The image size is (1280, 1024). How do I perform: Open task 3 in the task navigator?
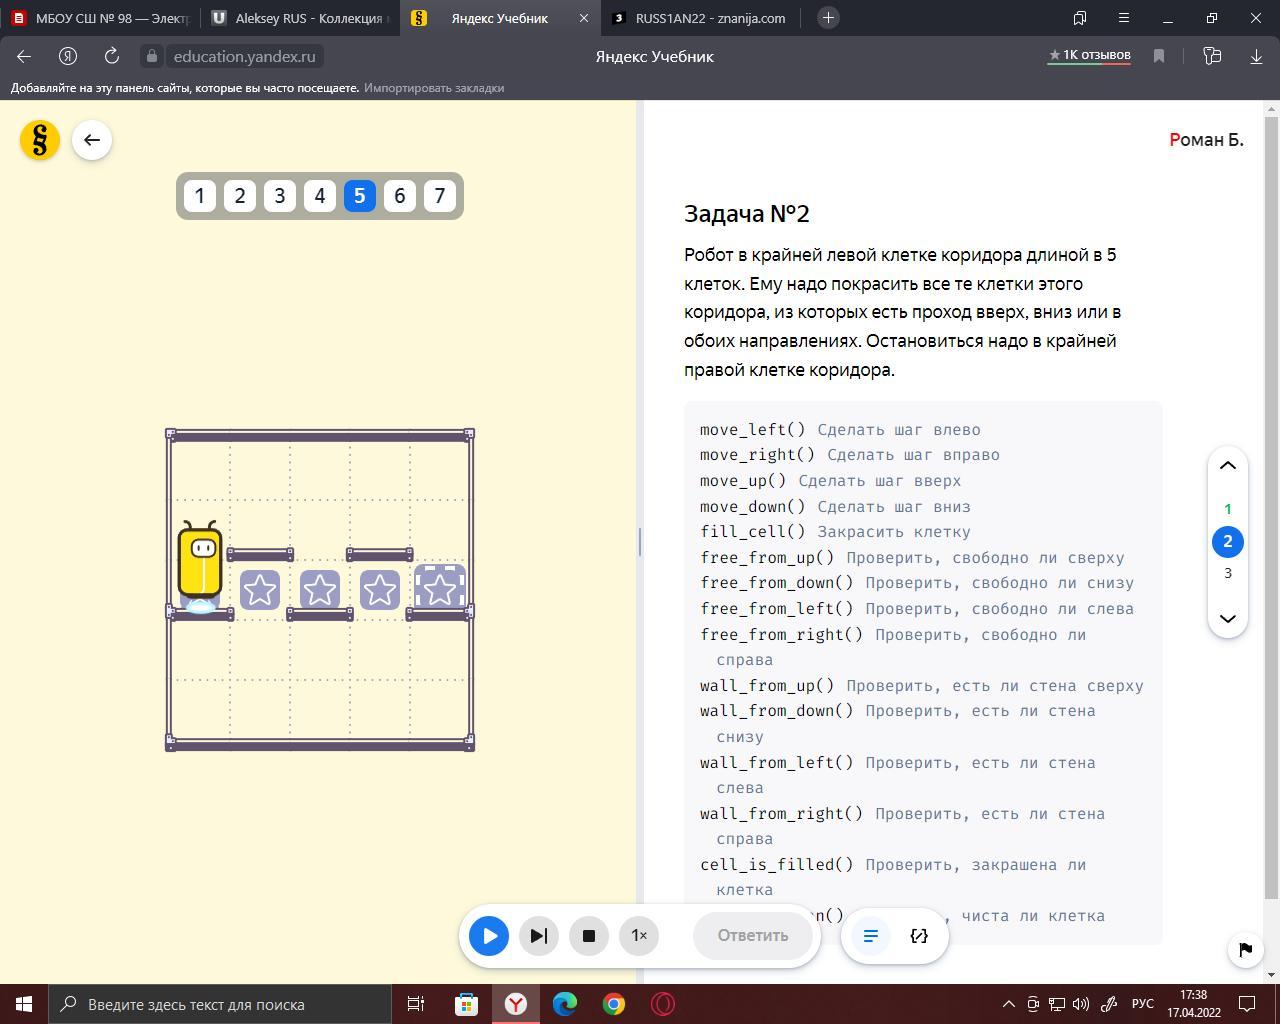(1228, 573)
